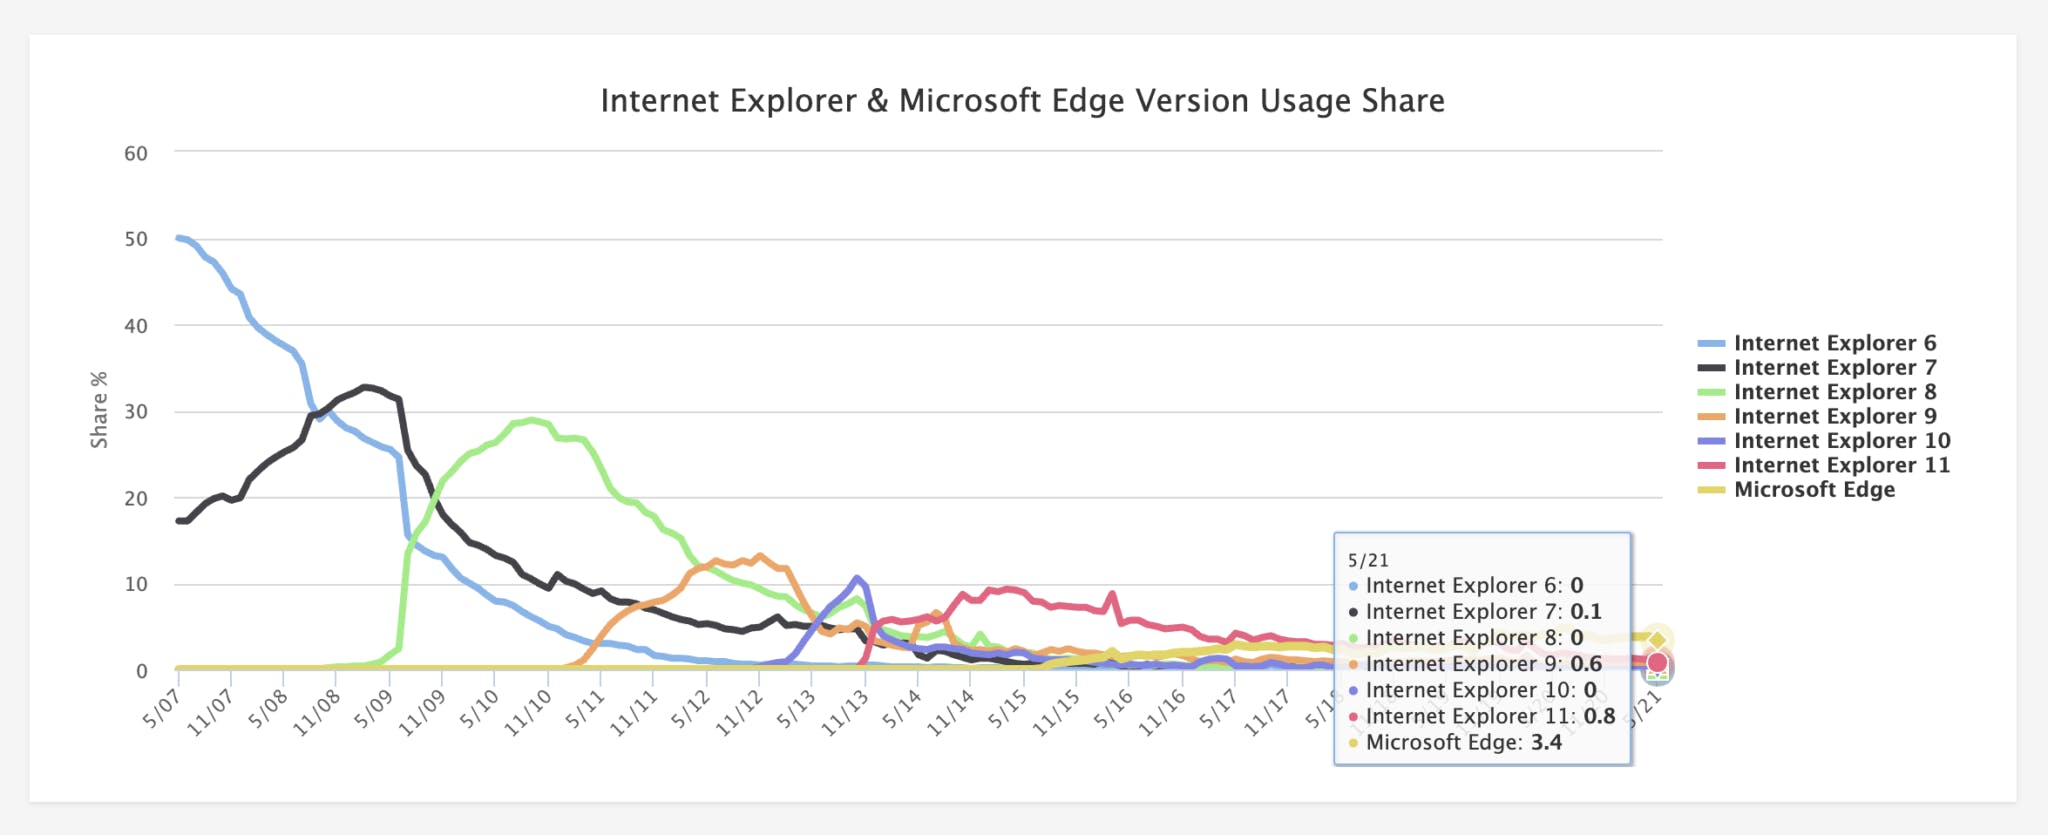Screen dimensions: 2048x835
Task: Click the Share % y-axis title
Action: point(99,410)
